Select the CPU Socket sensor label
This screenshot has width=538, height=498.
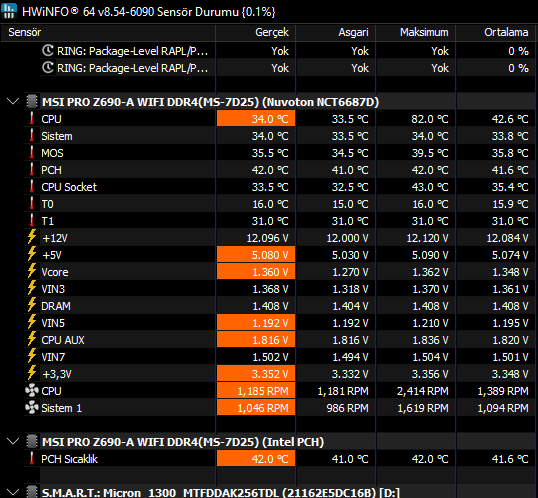coord(69,187)
